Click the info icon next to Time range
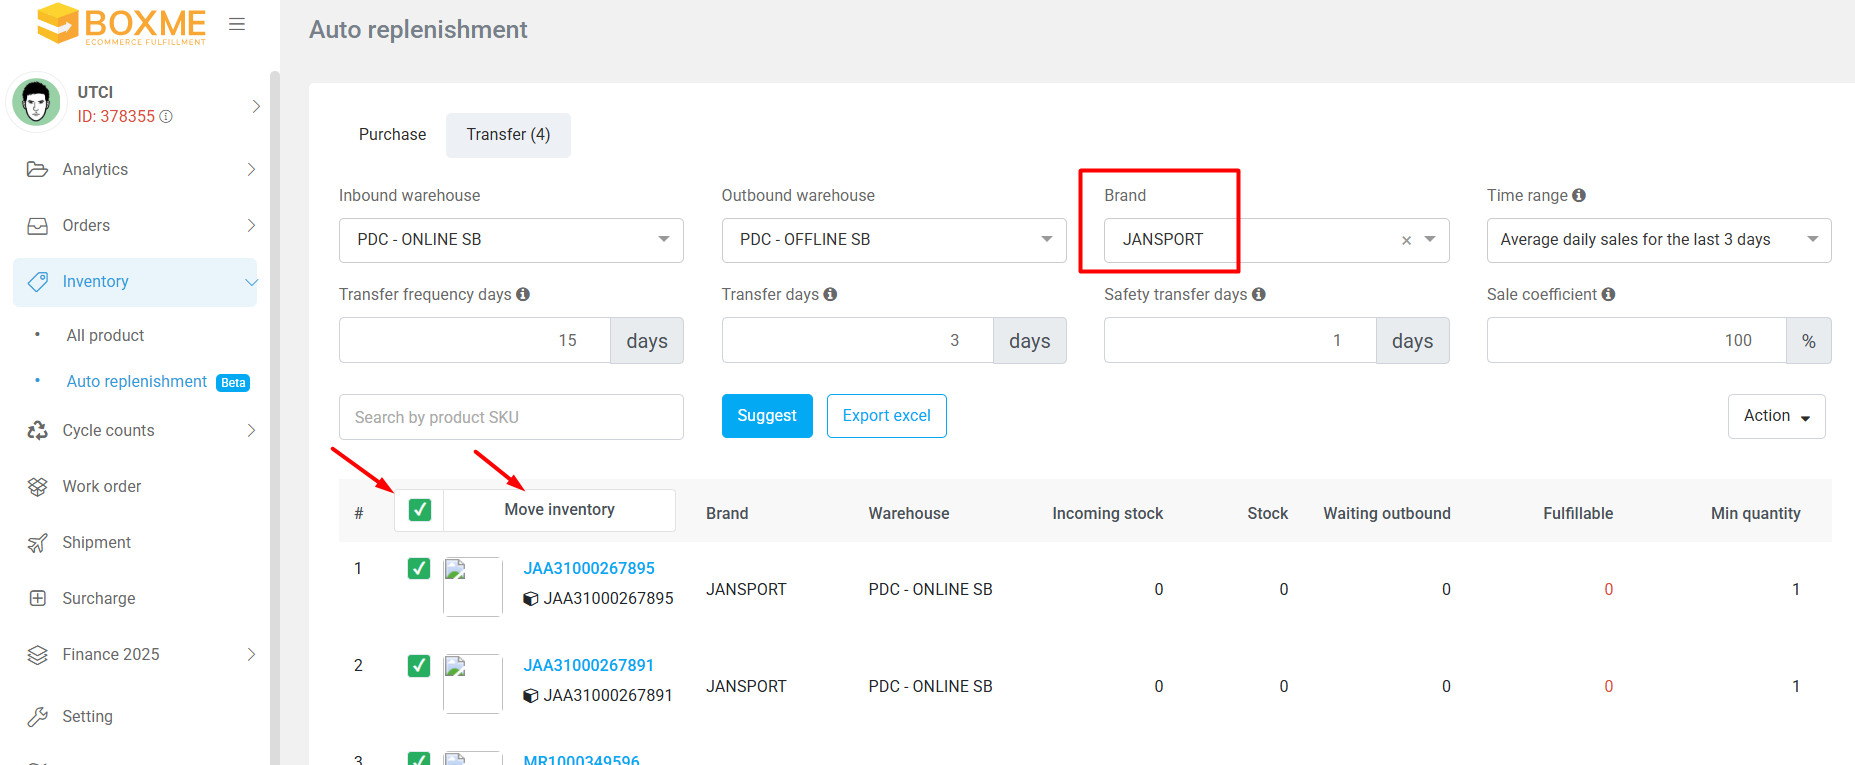 click(x=1579, y=195)
